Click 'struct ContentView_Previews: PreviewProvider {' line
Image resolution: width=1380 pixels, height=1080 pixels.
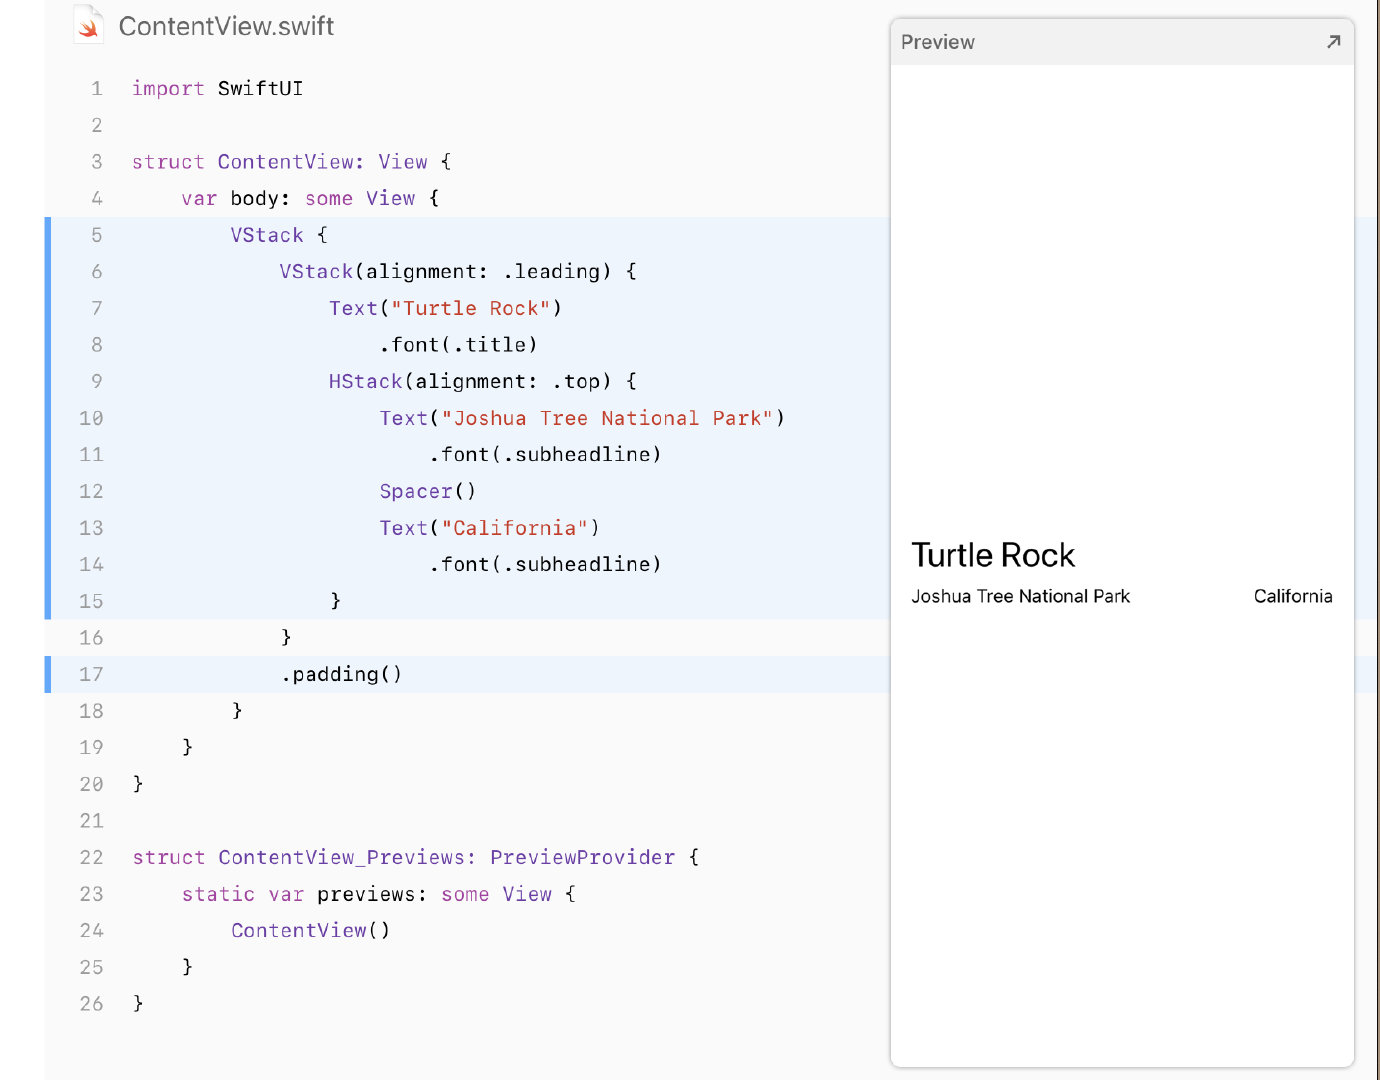[x=416, y=858]
